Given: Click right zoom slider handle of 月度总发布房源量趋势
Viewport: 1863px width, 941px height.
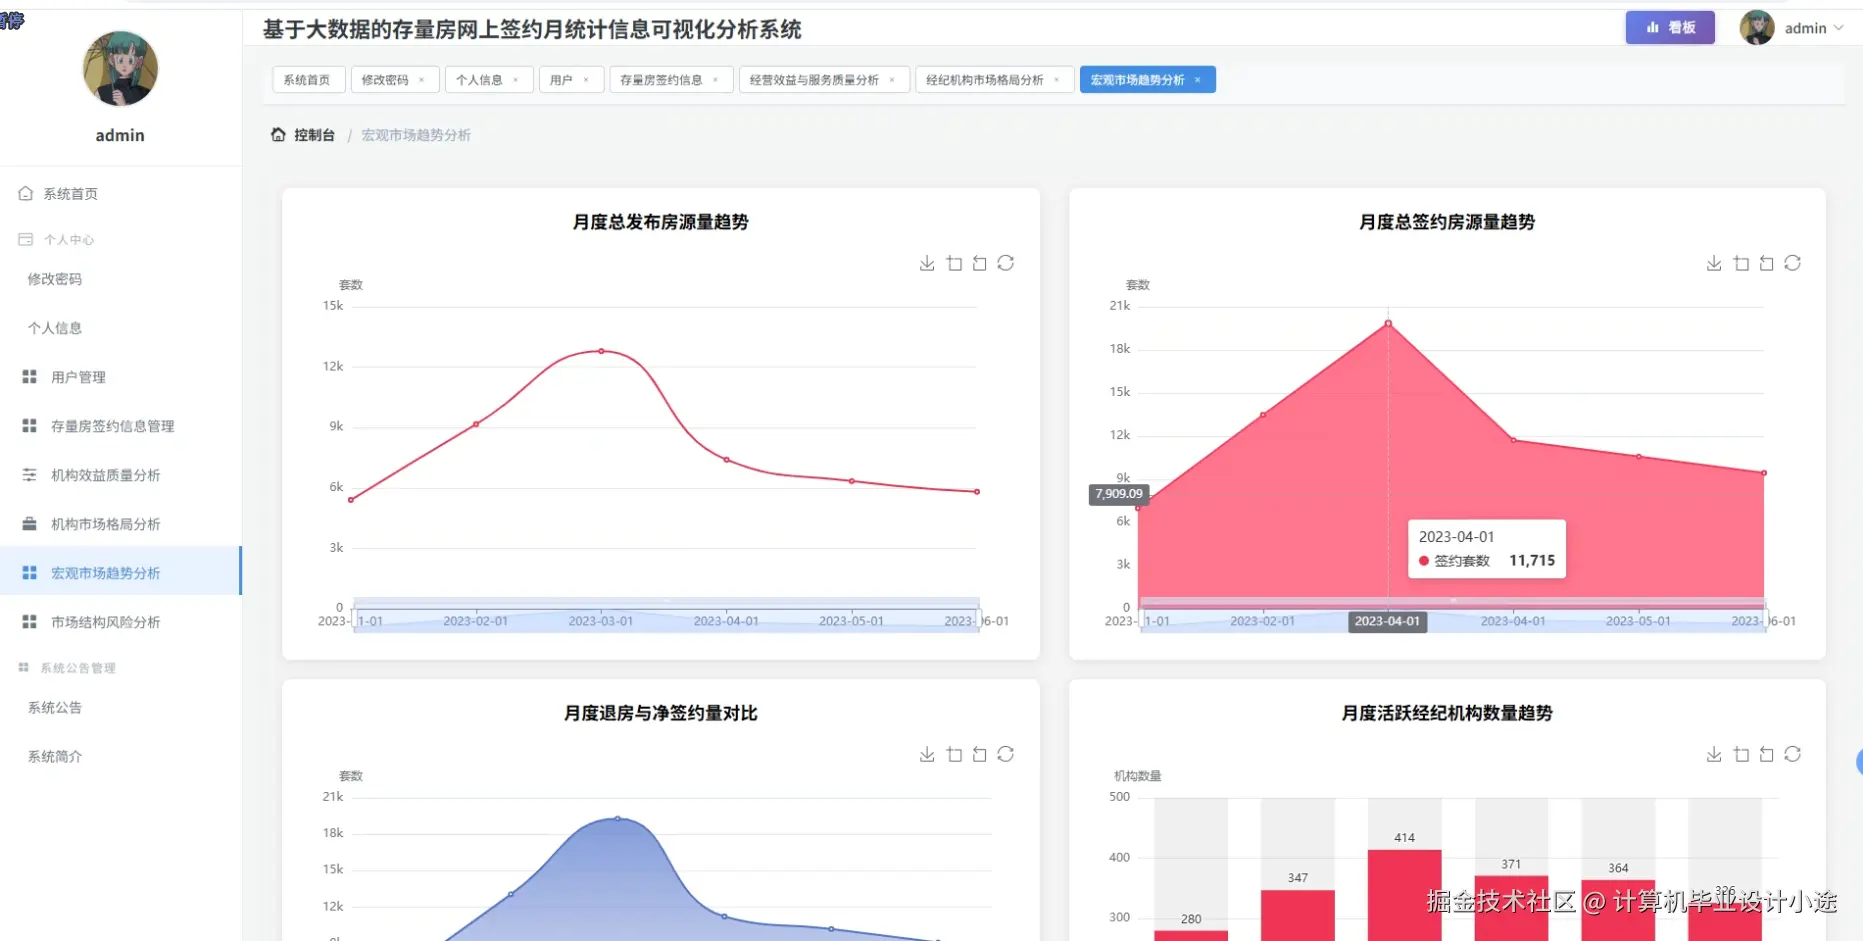Looking at the screenshot, I should [980, 621].
